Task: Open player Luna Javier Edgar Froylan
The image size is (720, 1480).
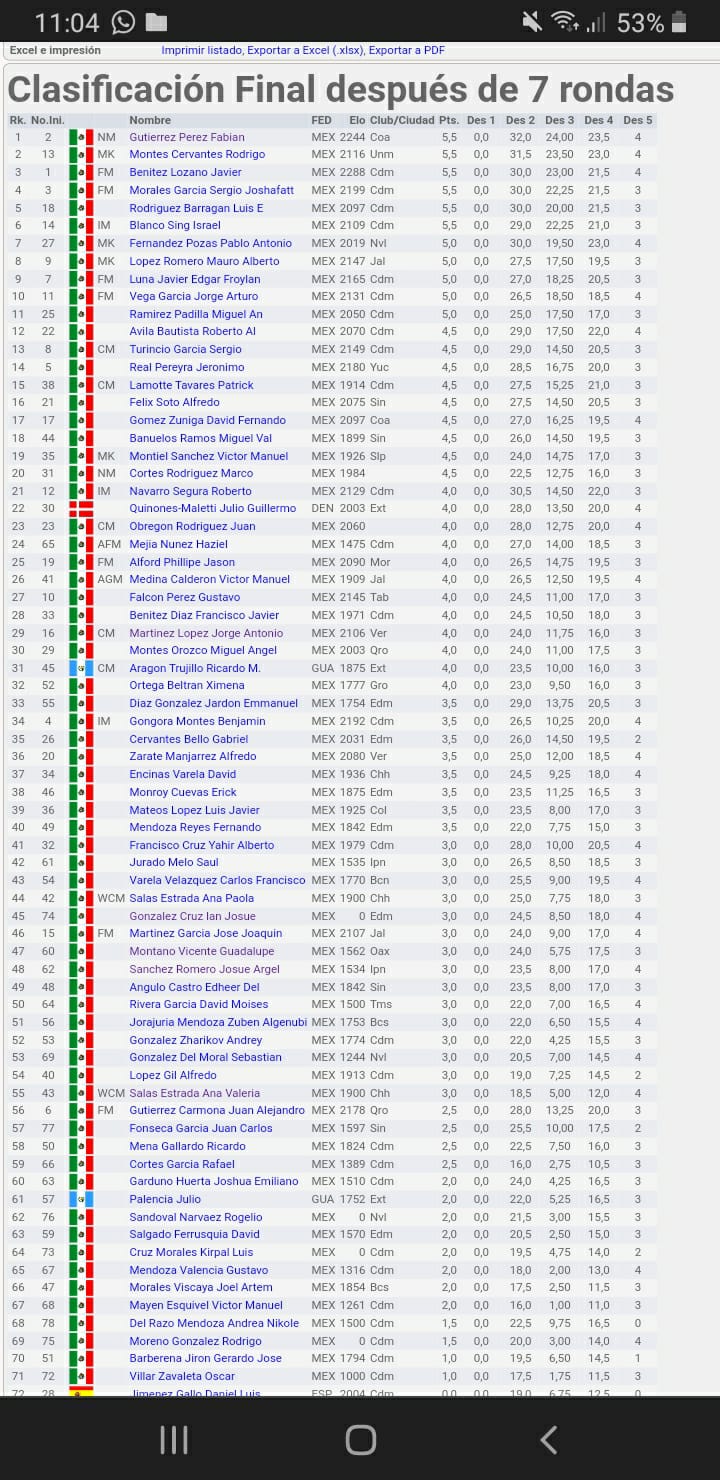Action: tap(195, 279)
